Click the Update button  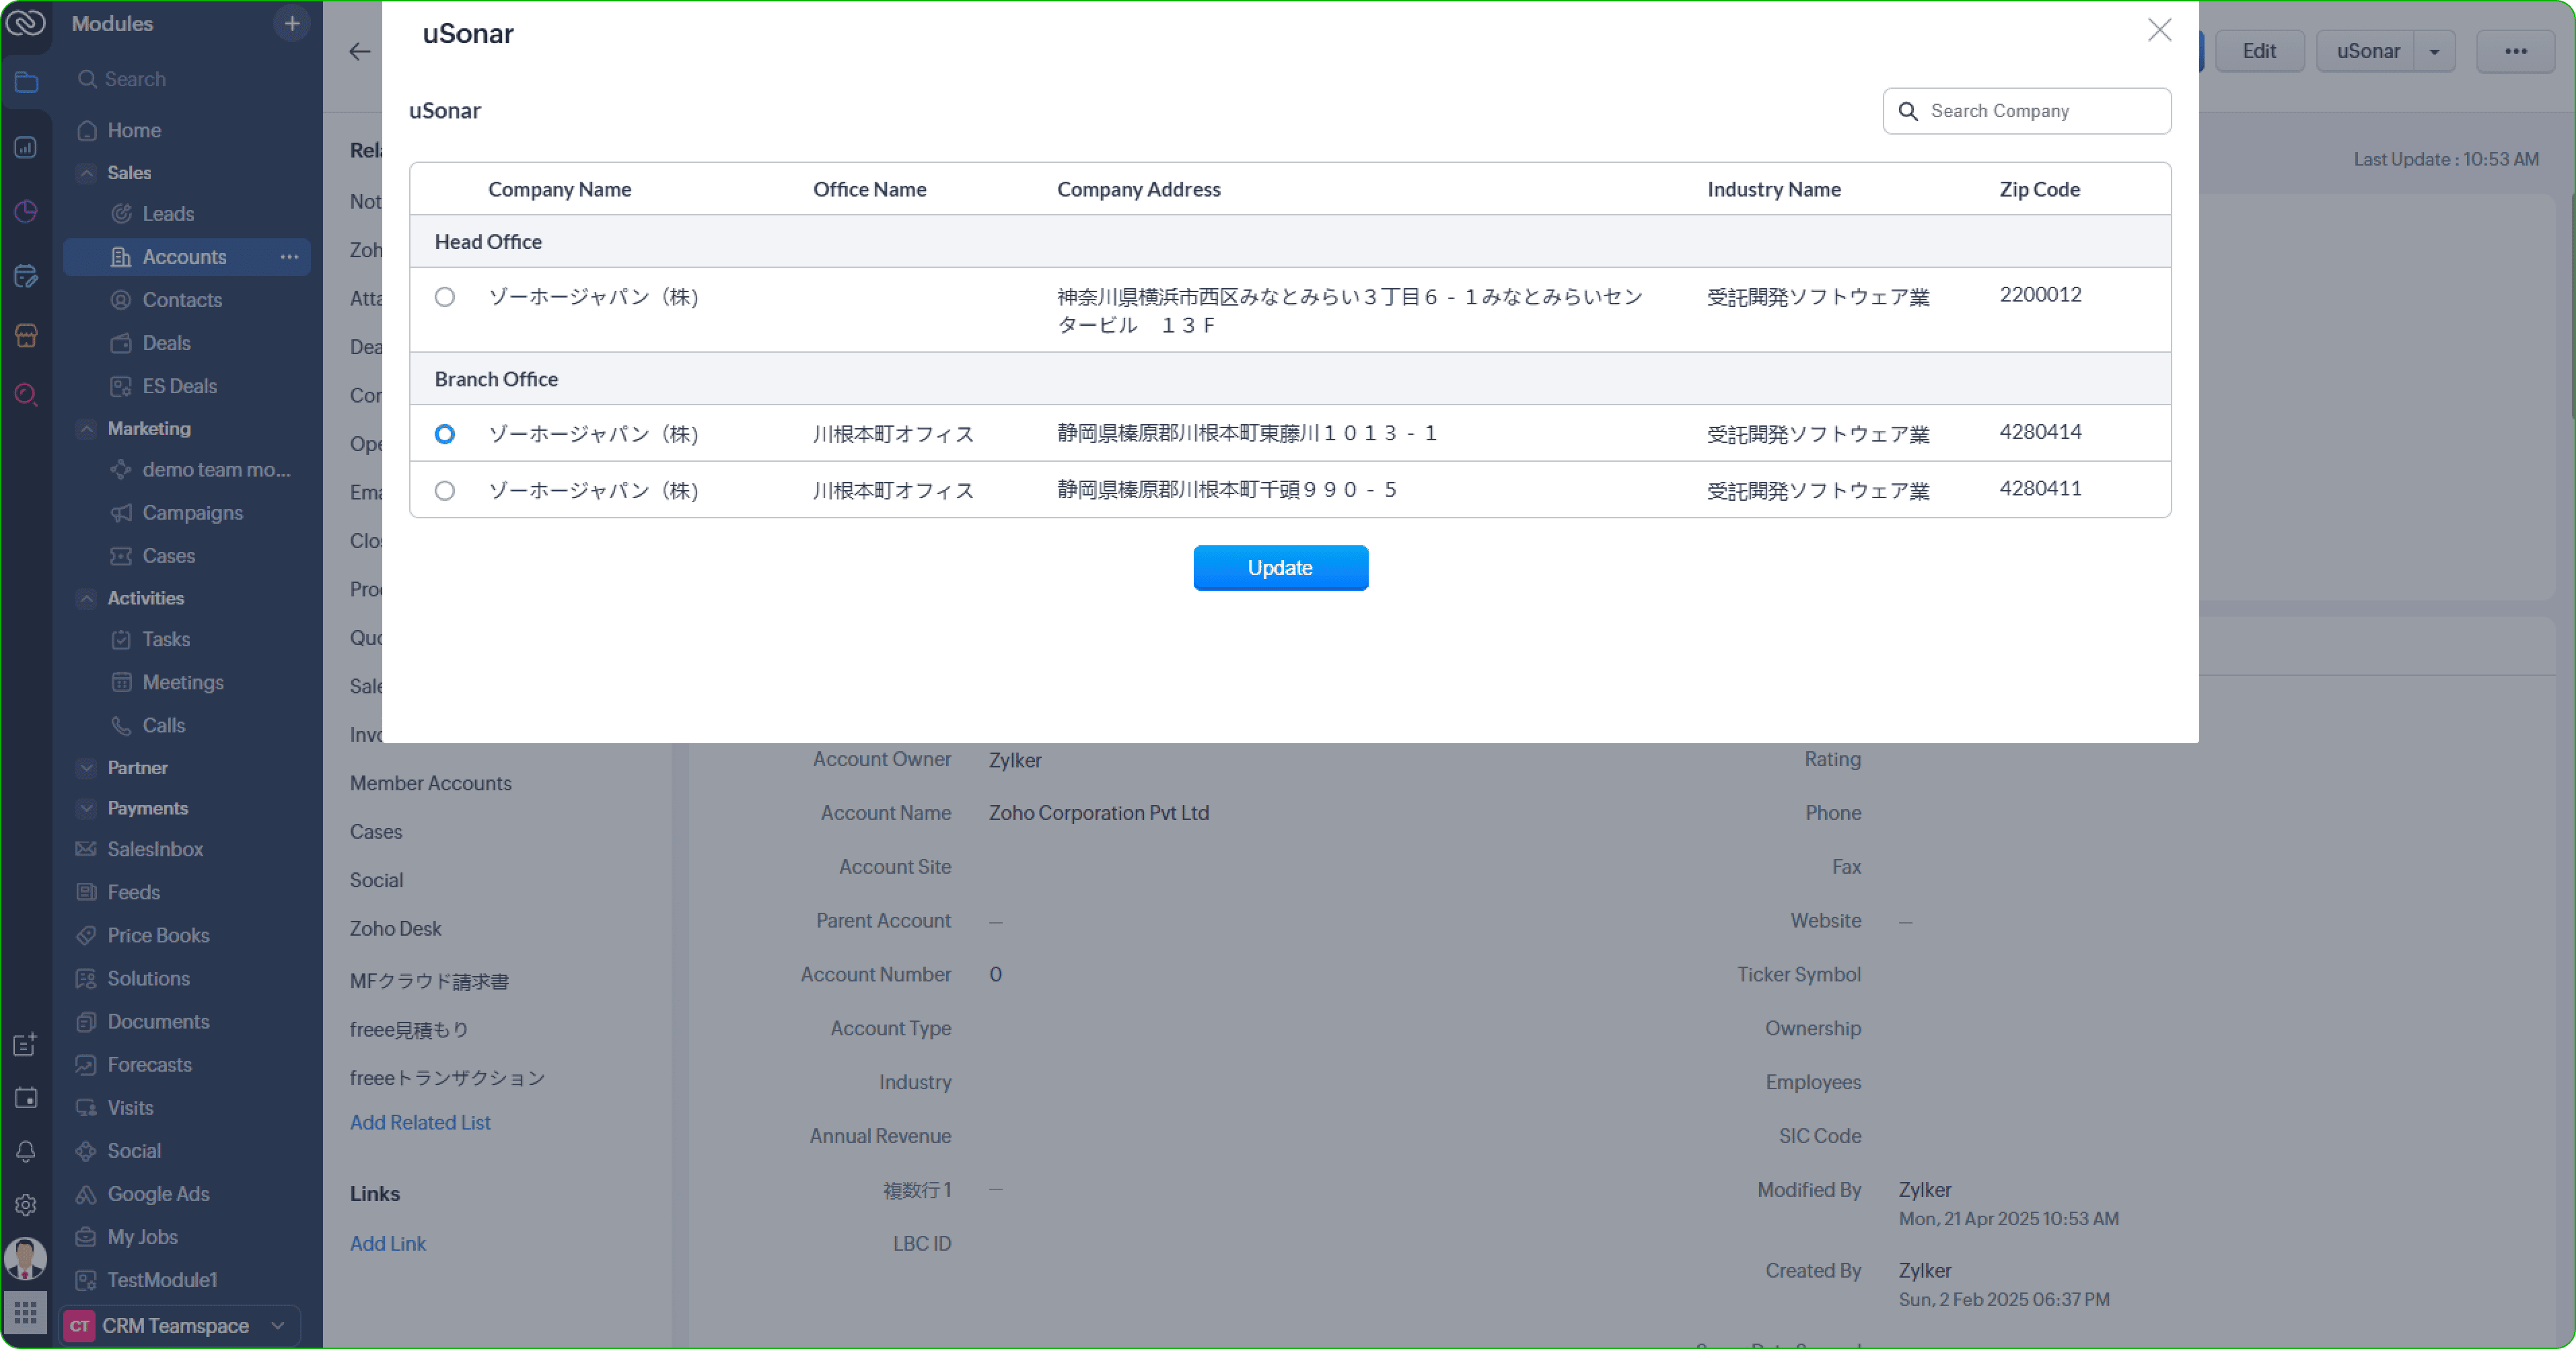pos(1280,568)
